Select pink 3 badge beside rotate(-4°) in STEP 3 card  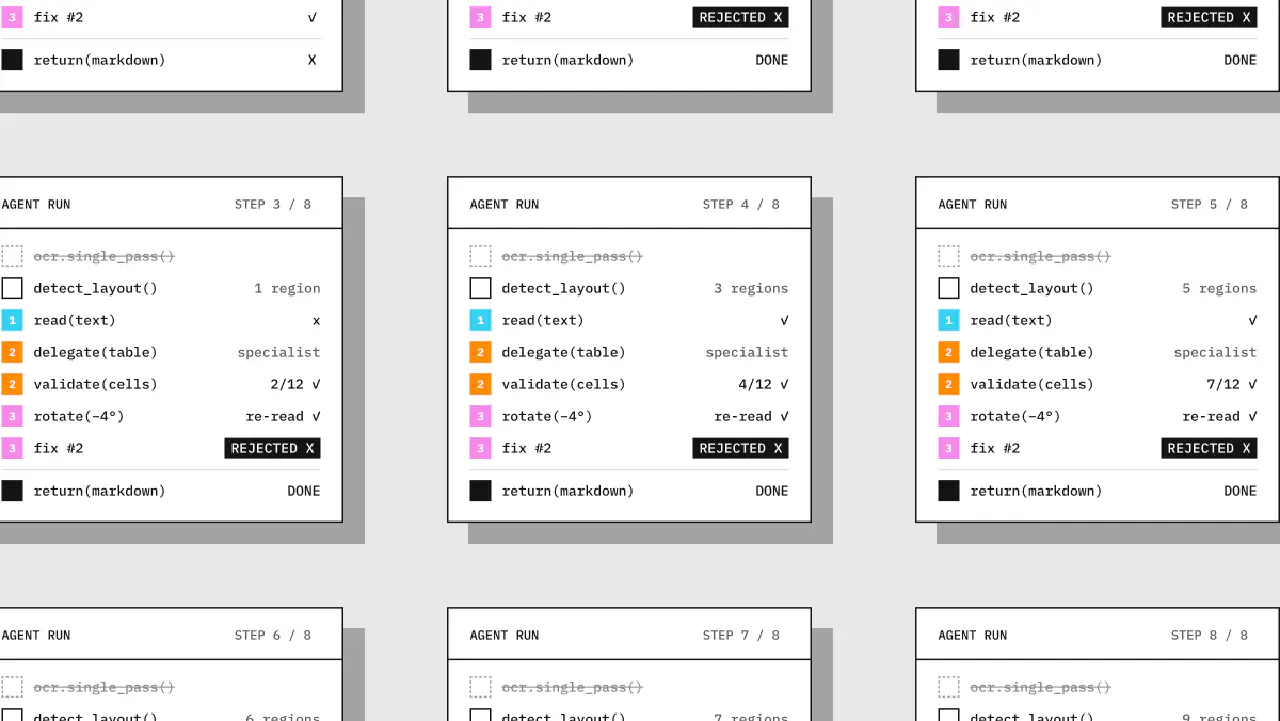(11, 416)
